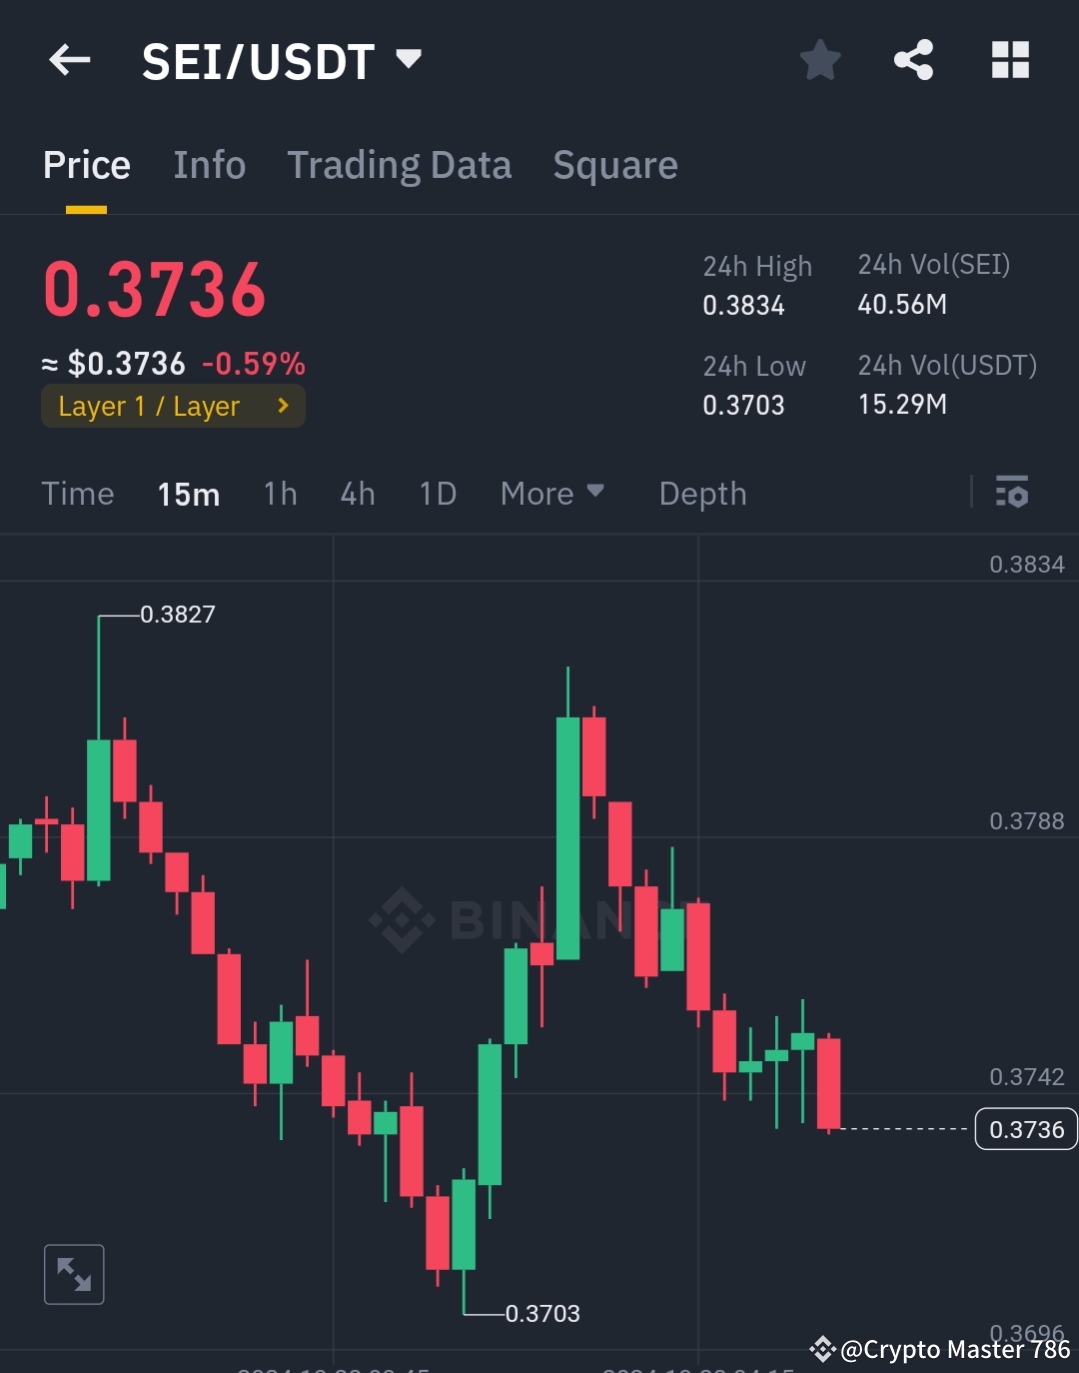Tap the large 0.3736 price display

154,290
